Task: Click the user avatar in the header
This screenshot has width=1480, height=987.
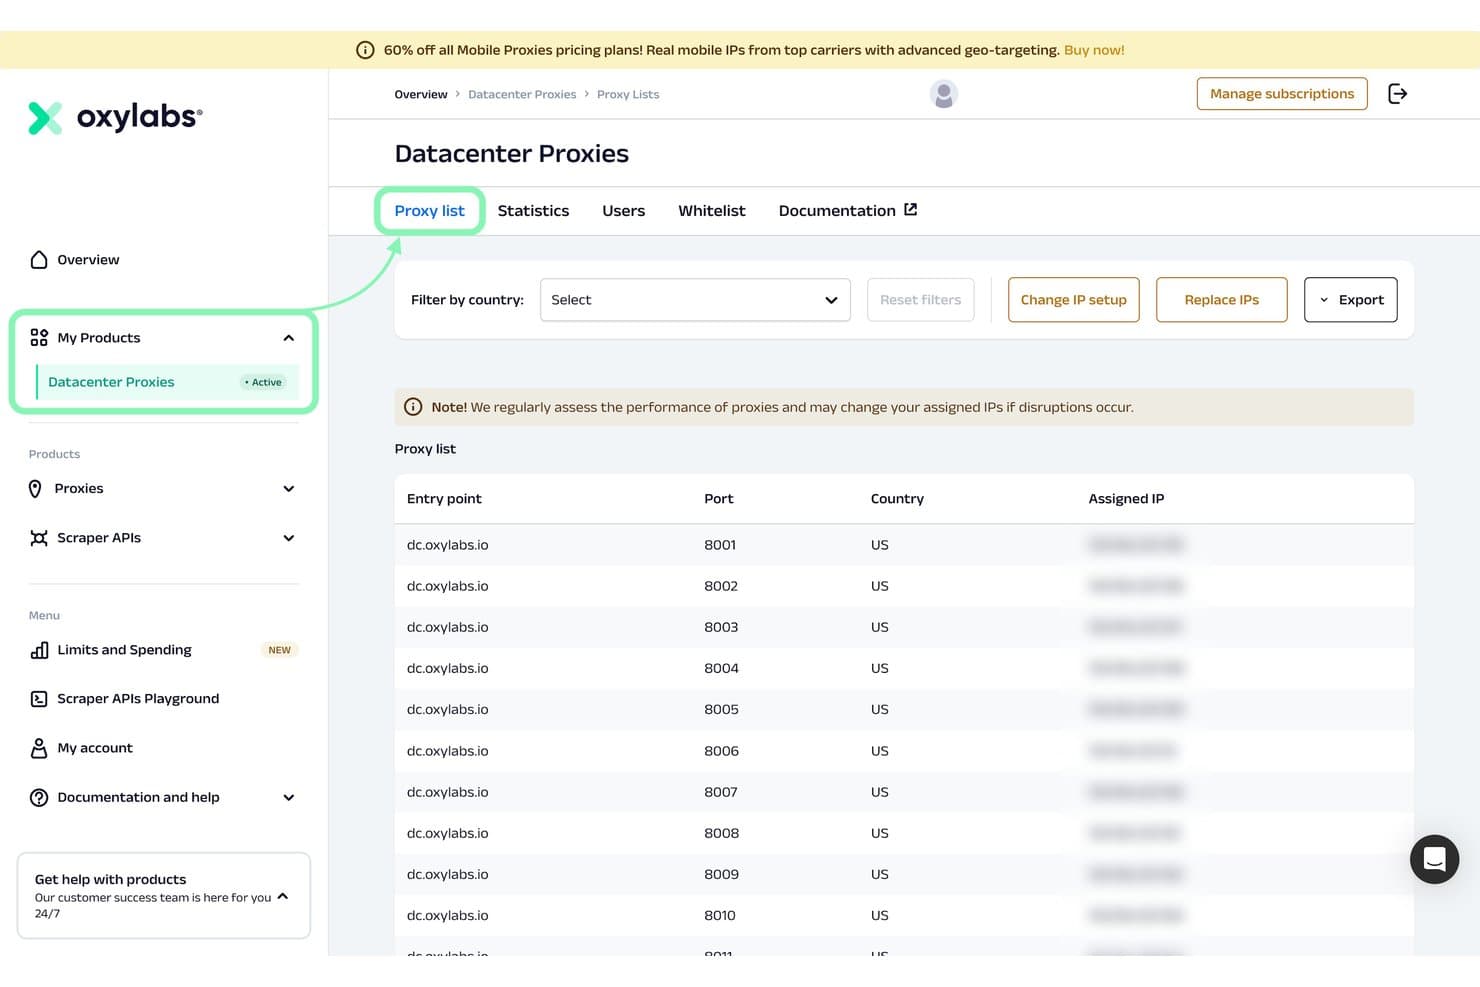Action: pos(944,94)
